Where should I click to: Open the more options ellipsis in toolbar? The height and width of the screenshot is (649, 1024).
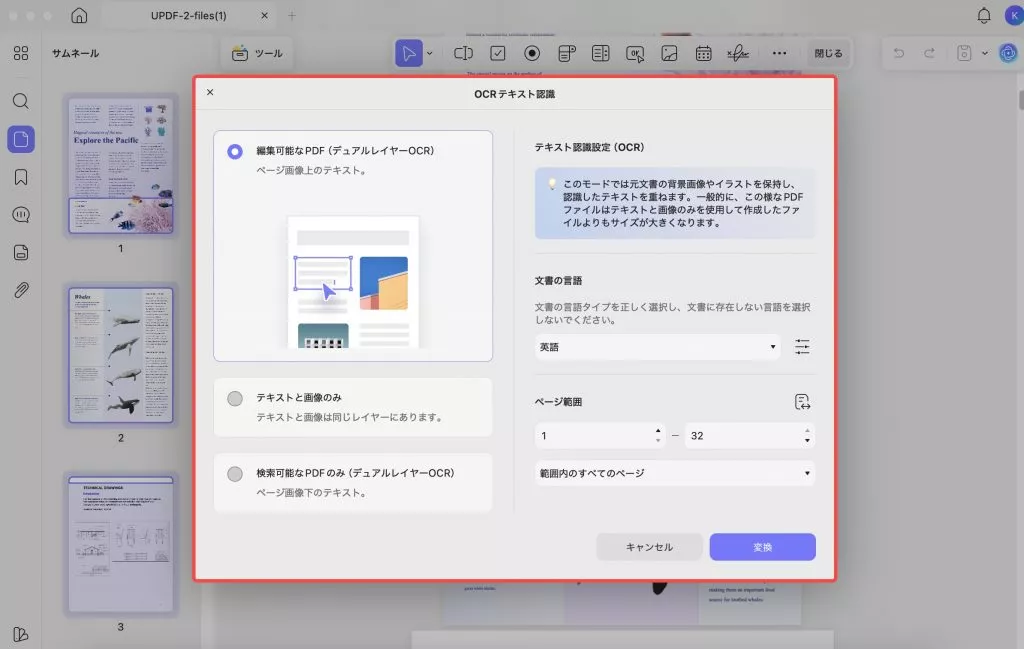pyautogui.click(x=779, y=53)
